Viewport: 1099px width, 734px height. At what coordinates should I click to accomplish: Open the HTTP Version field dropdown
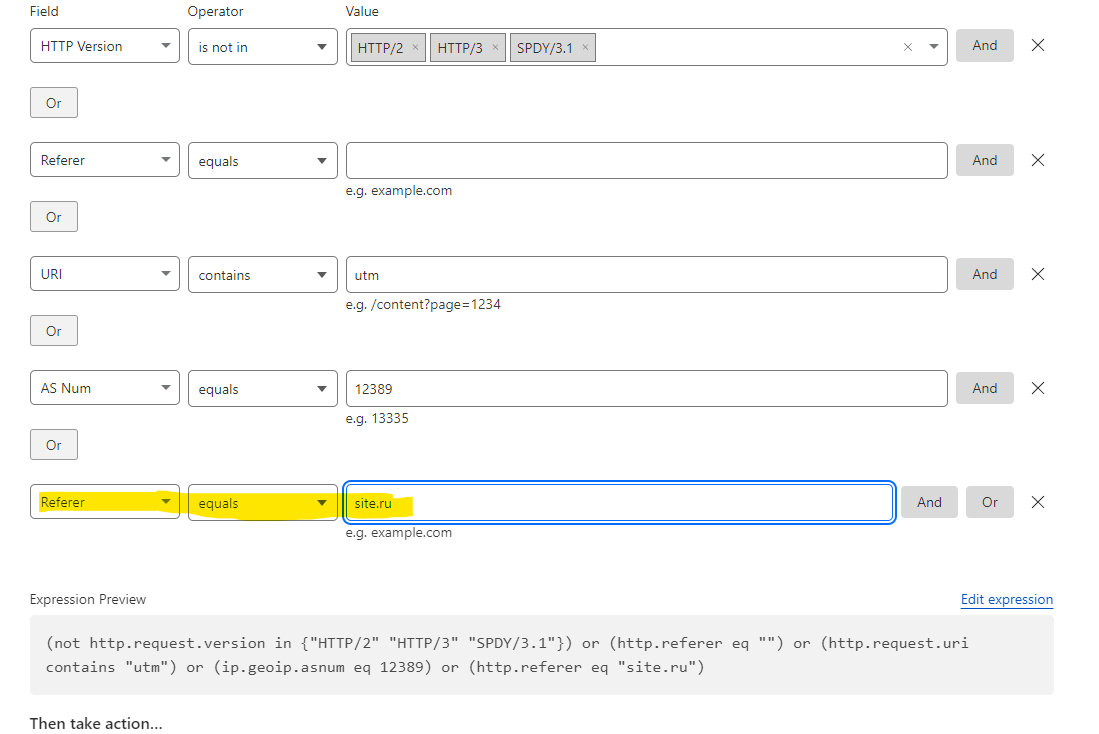coord(105,46)
